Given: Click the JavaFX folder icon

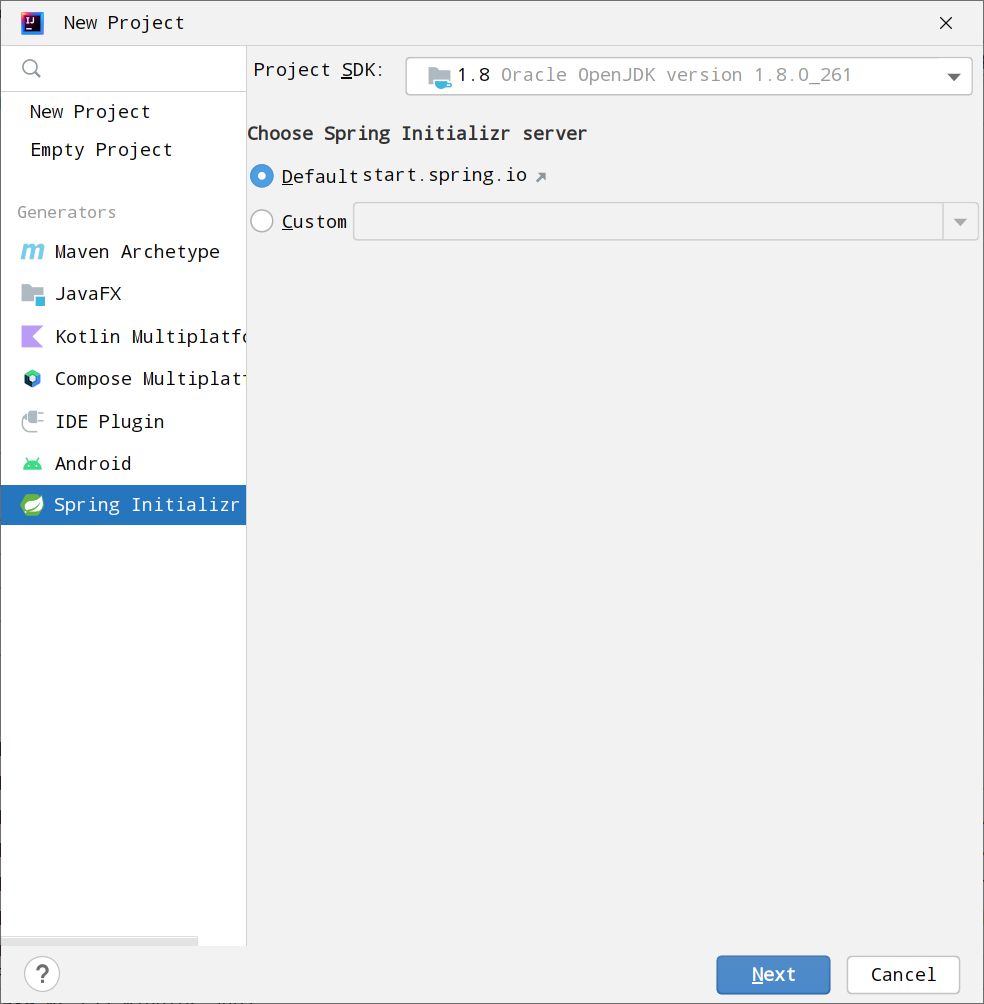Looking at the screenshot, I should [33, 295].
